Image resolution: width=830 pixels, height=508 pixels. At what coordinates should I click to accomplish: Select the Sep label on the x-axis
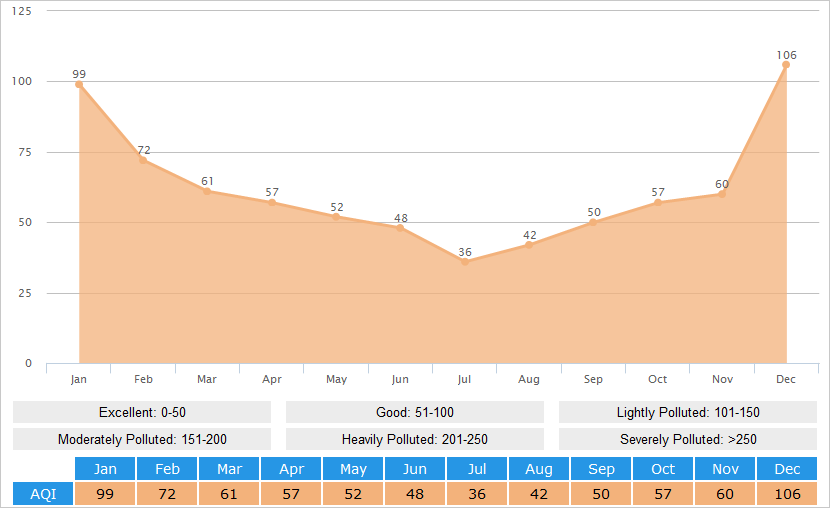click(x=593, y=379)
